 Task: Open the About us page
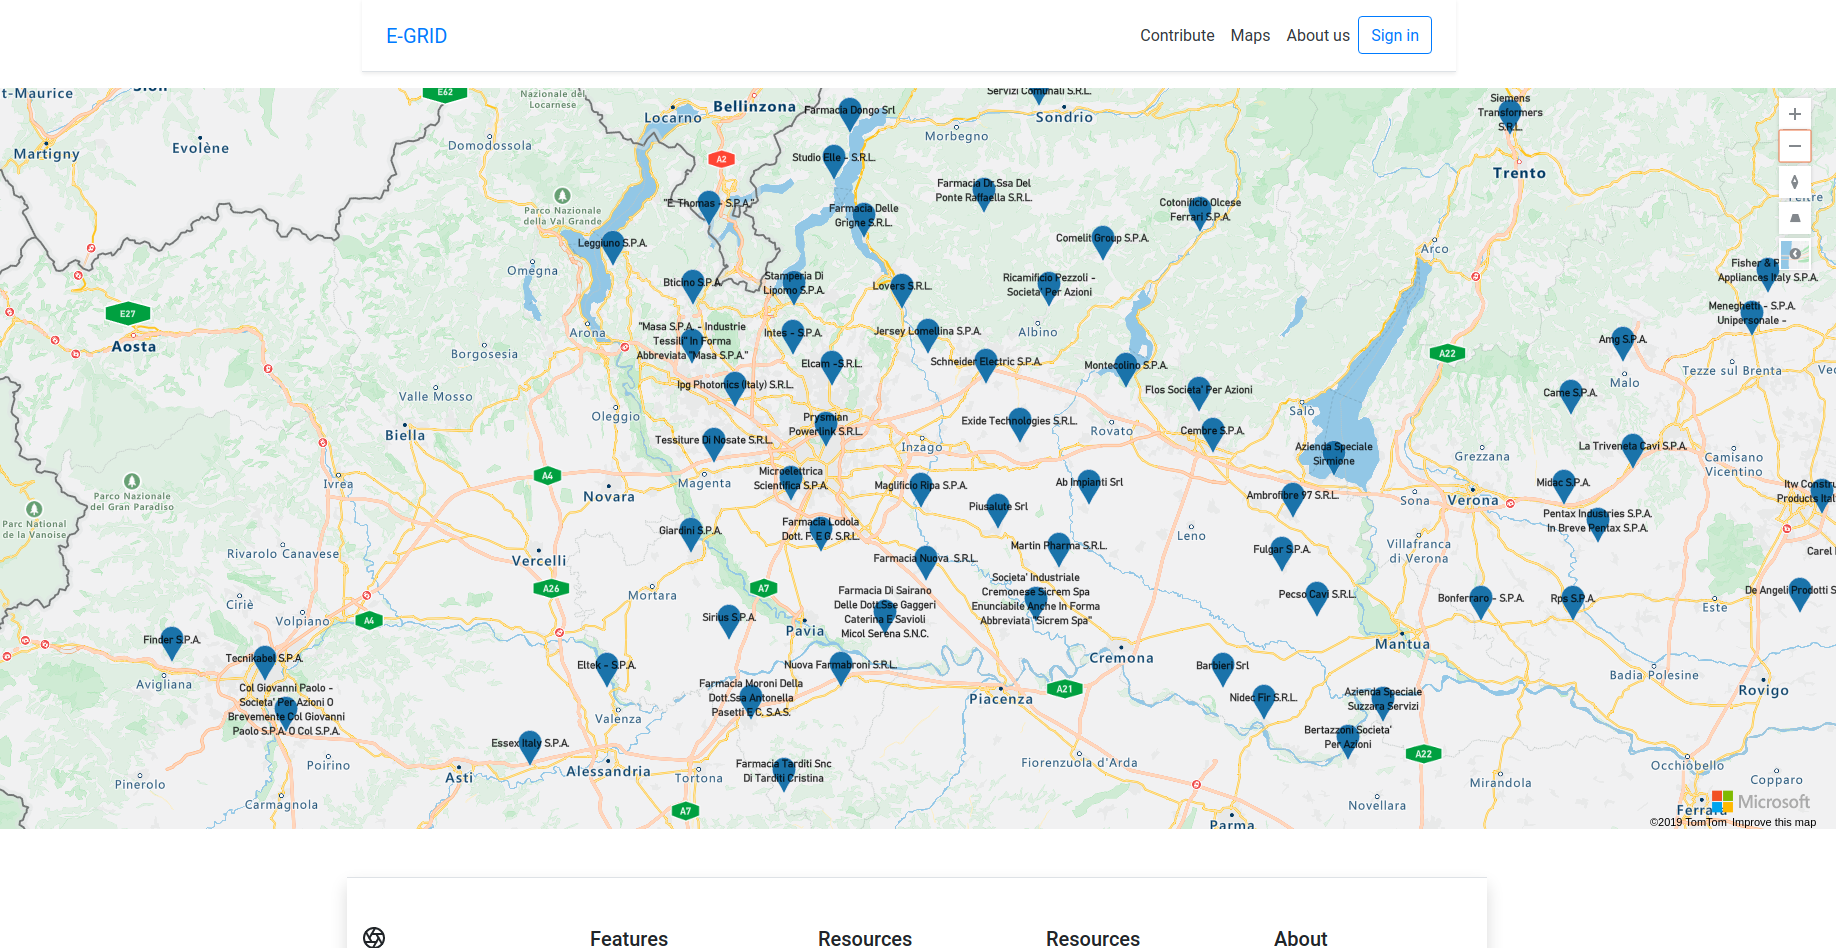(1318, 35)
